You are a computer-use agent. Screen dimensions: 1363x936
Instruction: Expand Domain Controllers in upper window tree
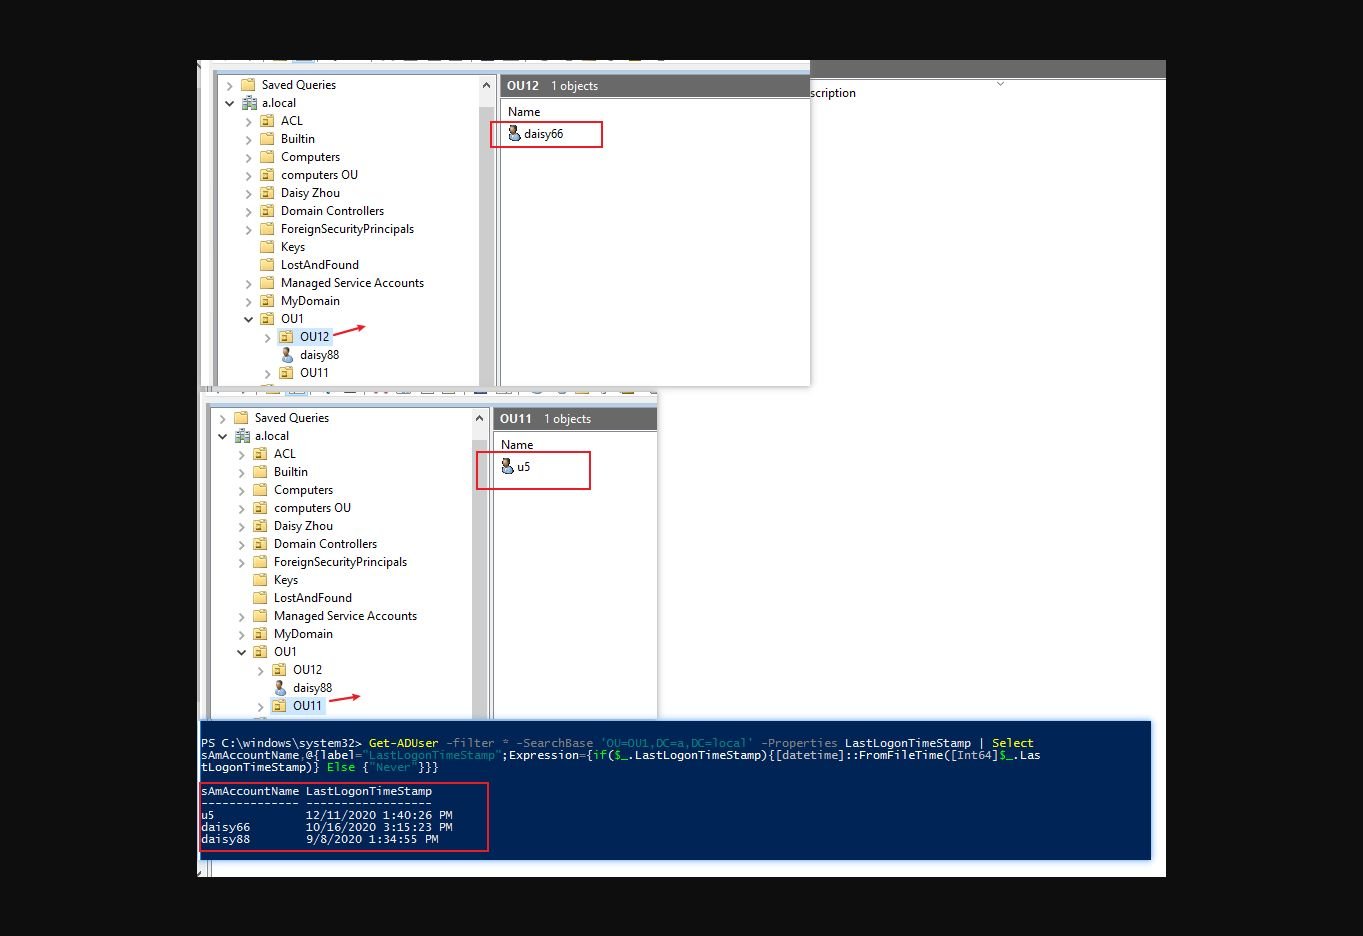[248, 211]
